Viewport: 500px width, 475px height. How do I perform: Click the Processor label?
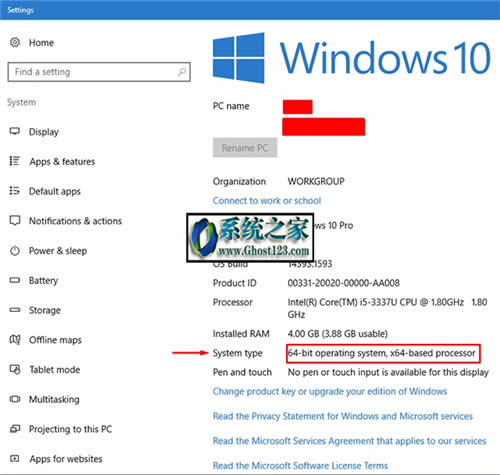click(x=233, y=302)
